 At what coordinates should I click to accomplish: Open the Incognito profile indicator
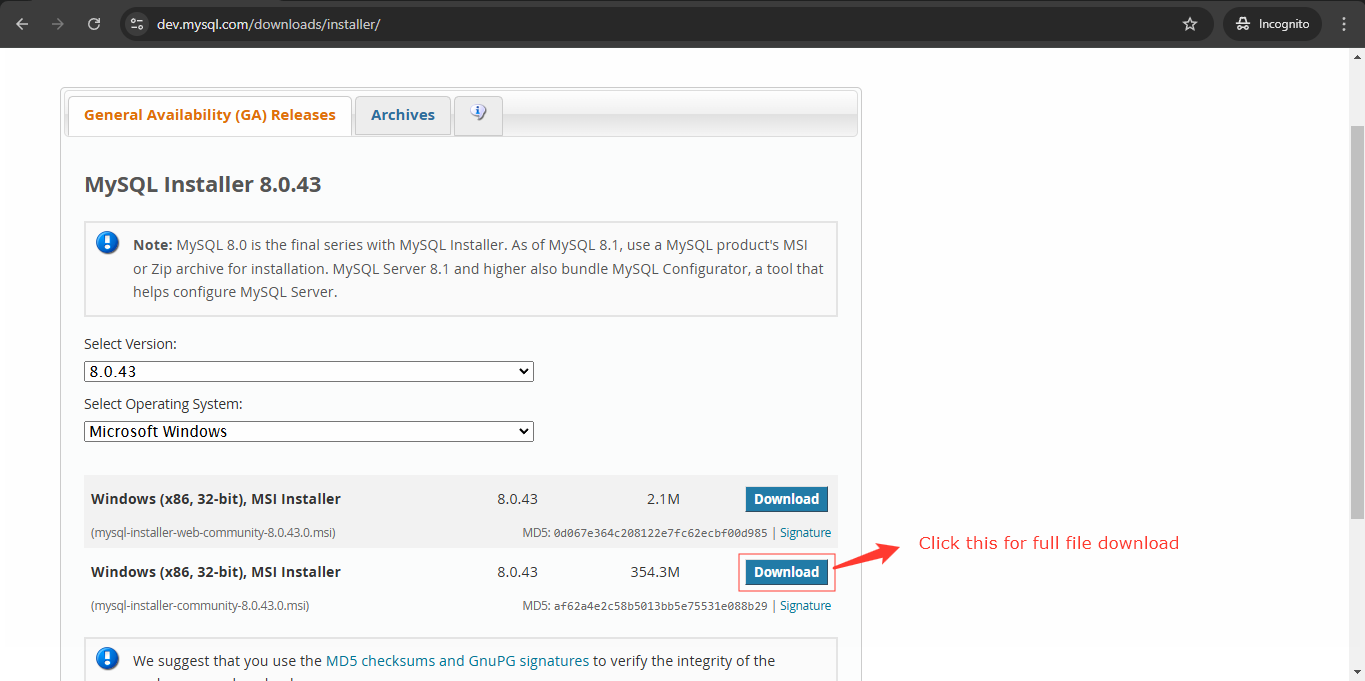(x=1272, y=24)
